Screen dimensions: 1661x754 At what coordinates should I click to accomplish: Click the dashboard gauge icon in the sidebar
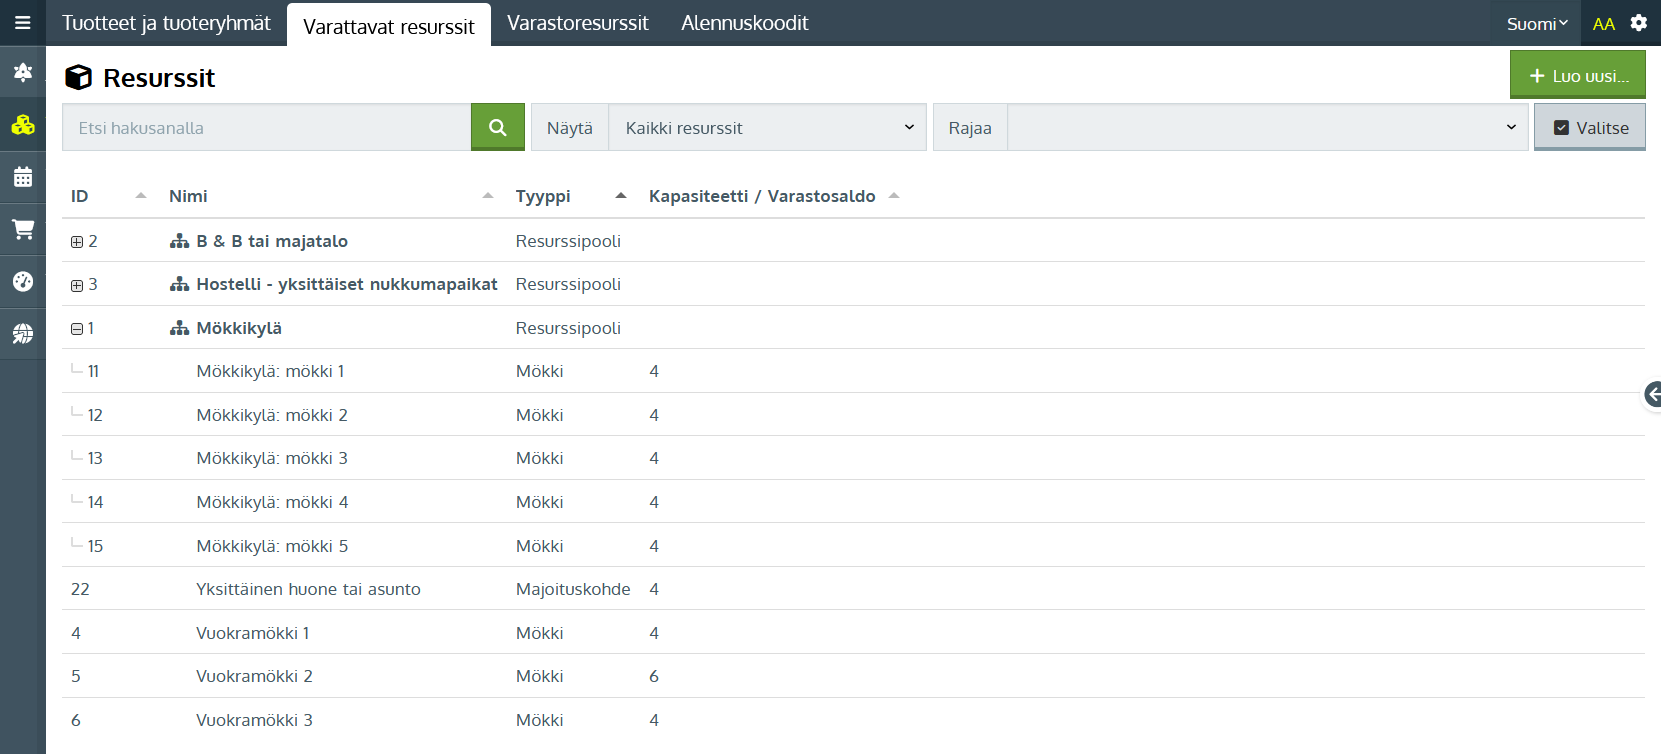[x=22, y=281]
